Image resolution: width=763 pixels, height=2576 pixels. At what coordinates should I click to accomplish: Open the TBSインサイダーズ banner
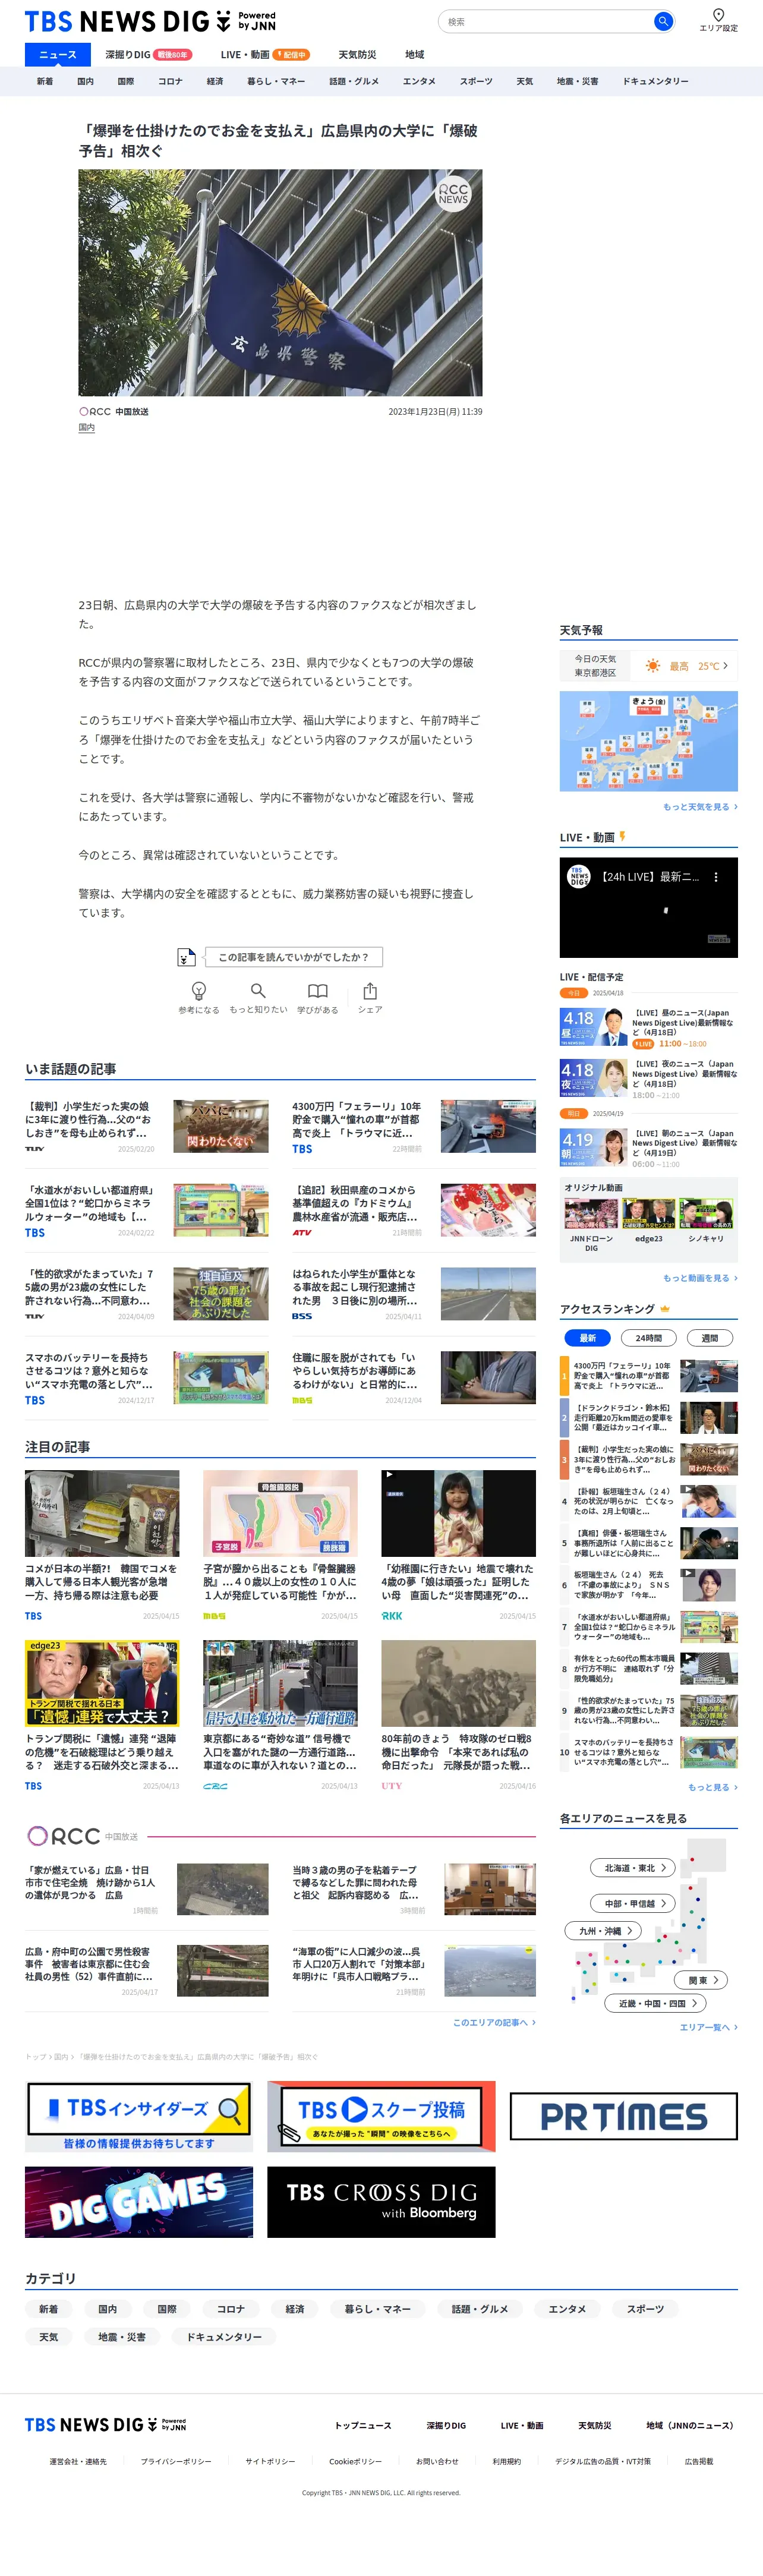[x=139, y=2116]
